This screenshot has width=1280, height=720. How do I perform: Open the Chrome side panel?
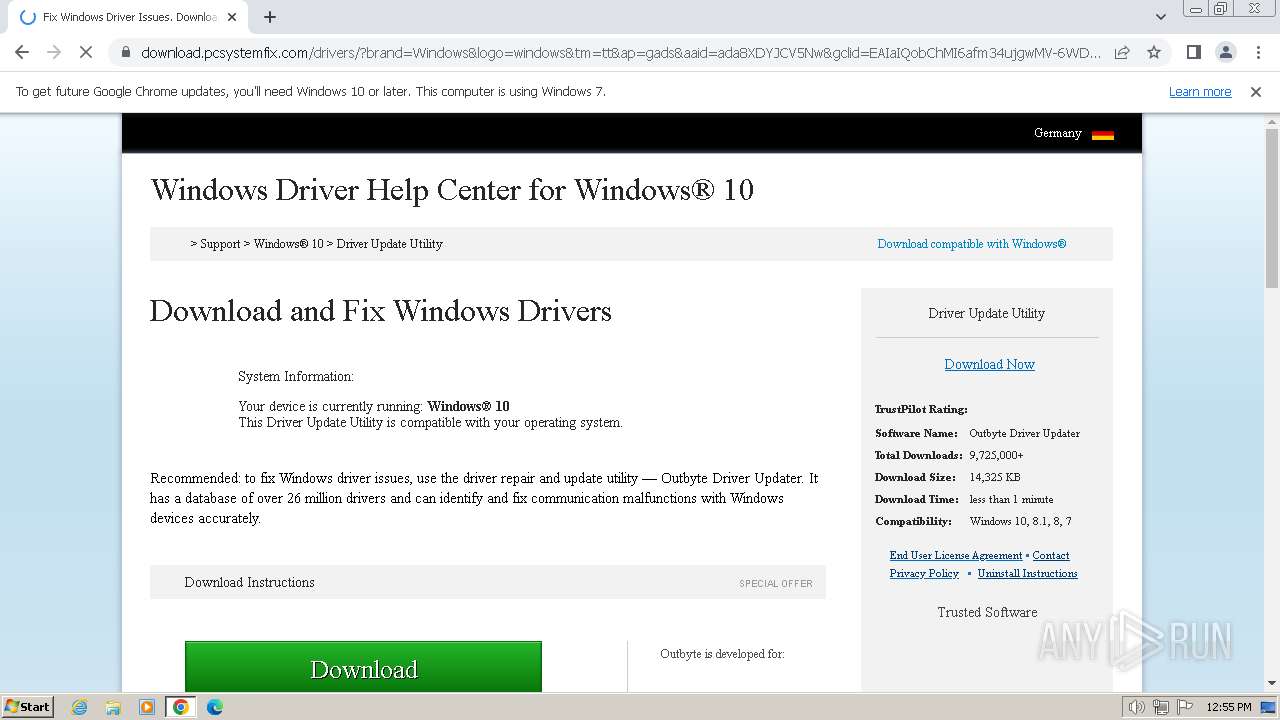pyautogui.click(x=1193, y=52)
